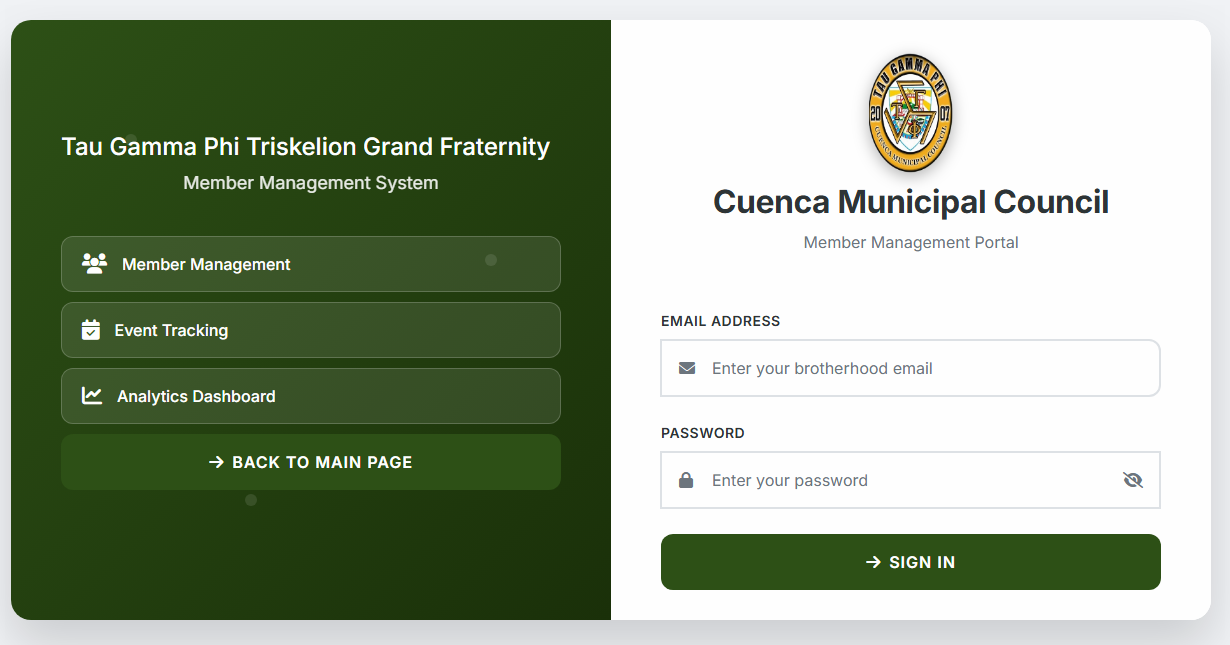
Task: Click the Member Management people icon
Action: (x=94, y=264)
